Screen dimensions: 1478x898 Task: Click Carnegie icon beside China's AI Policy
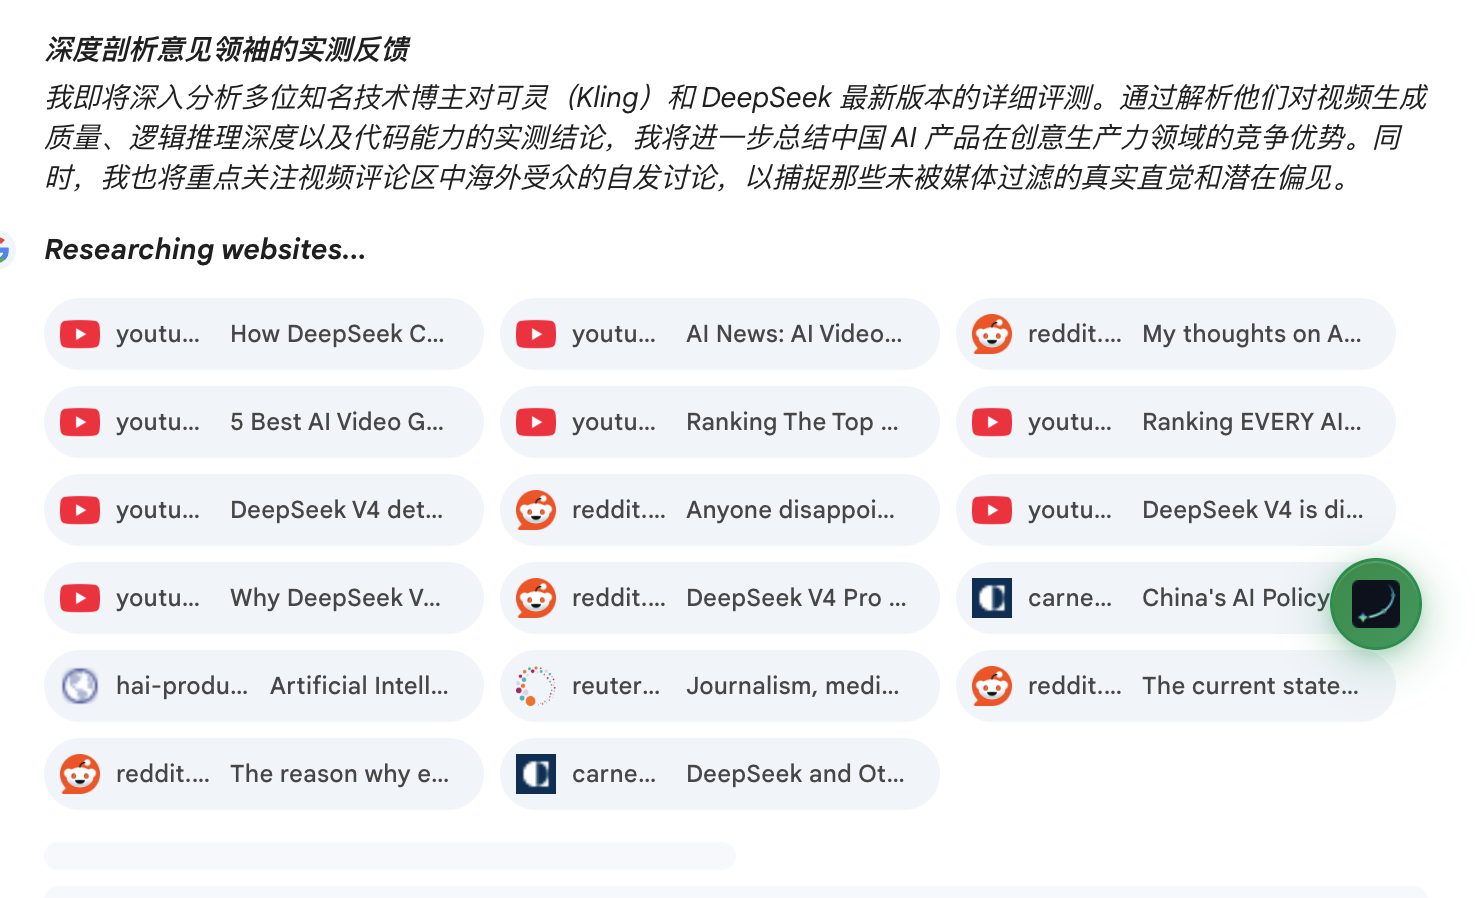point(992,598)
